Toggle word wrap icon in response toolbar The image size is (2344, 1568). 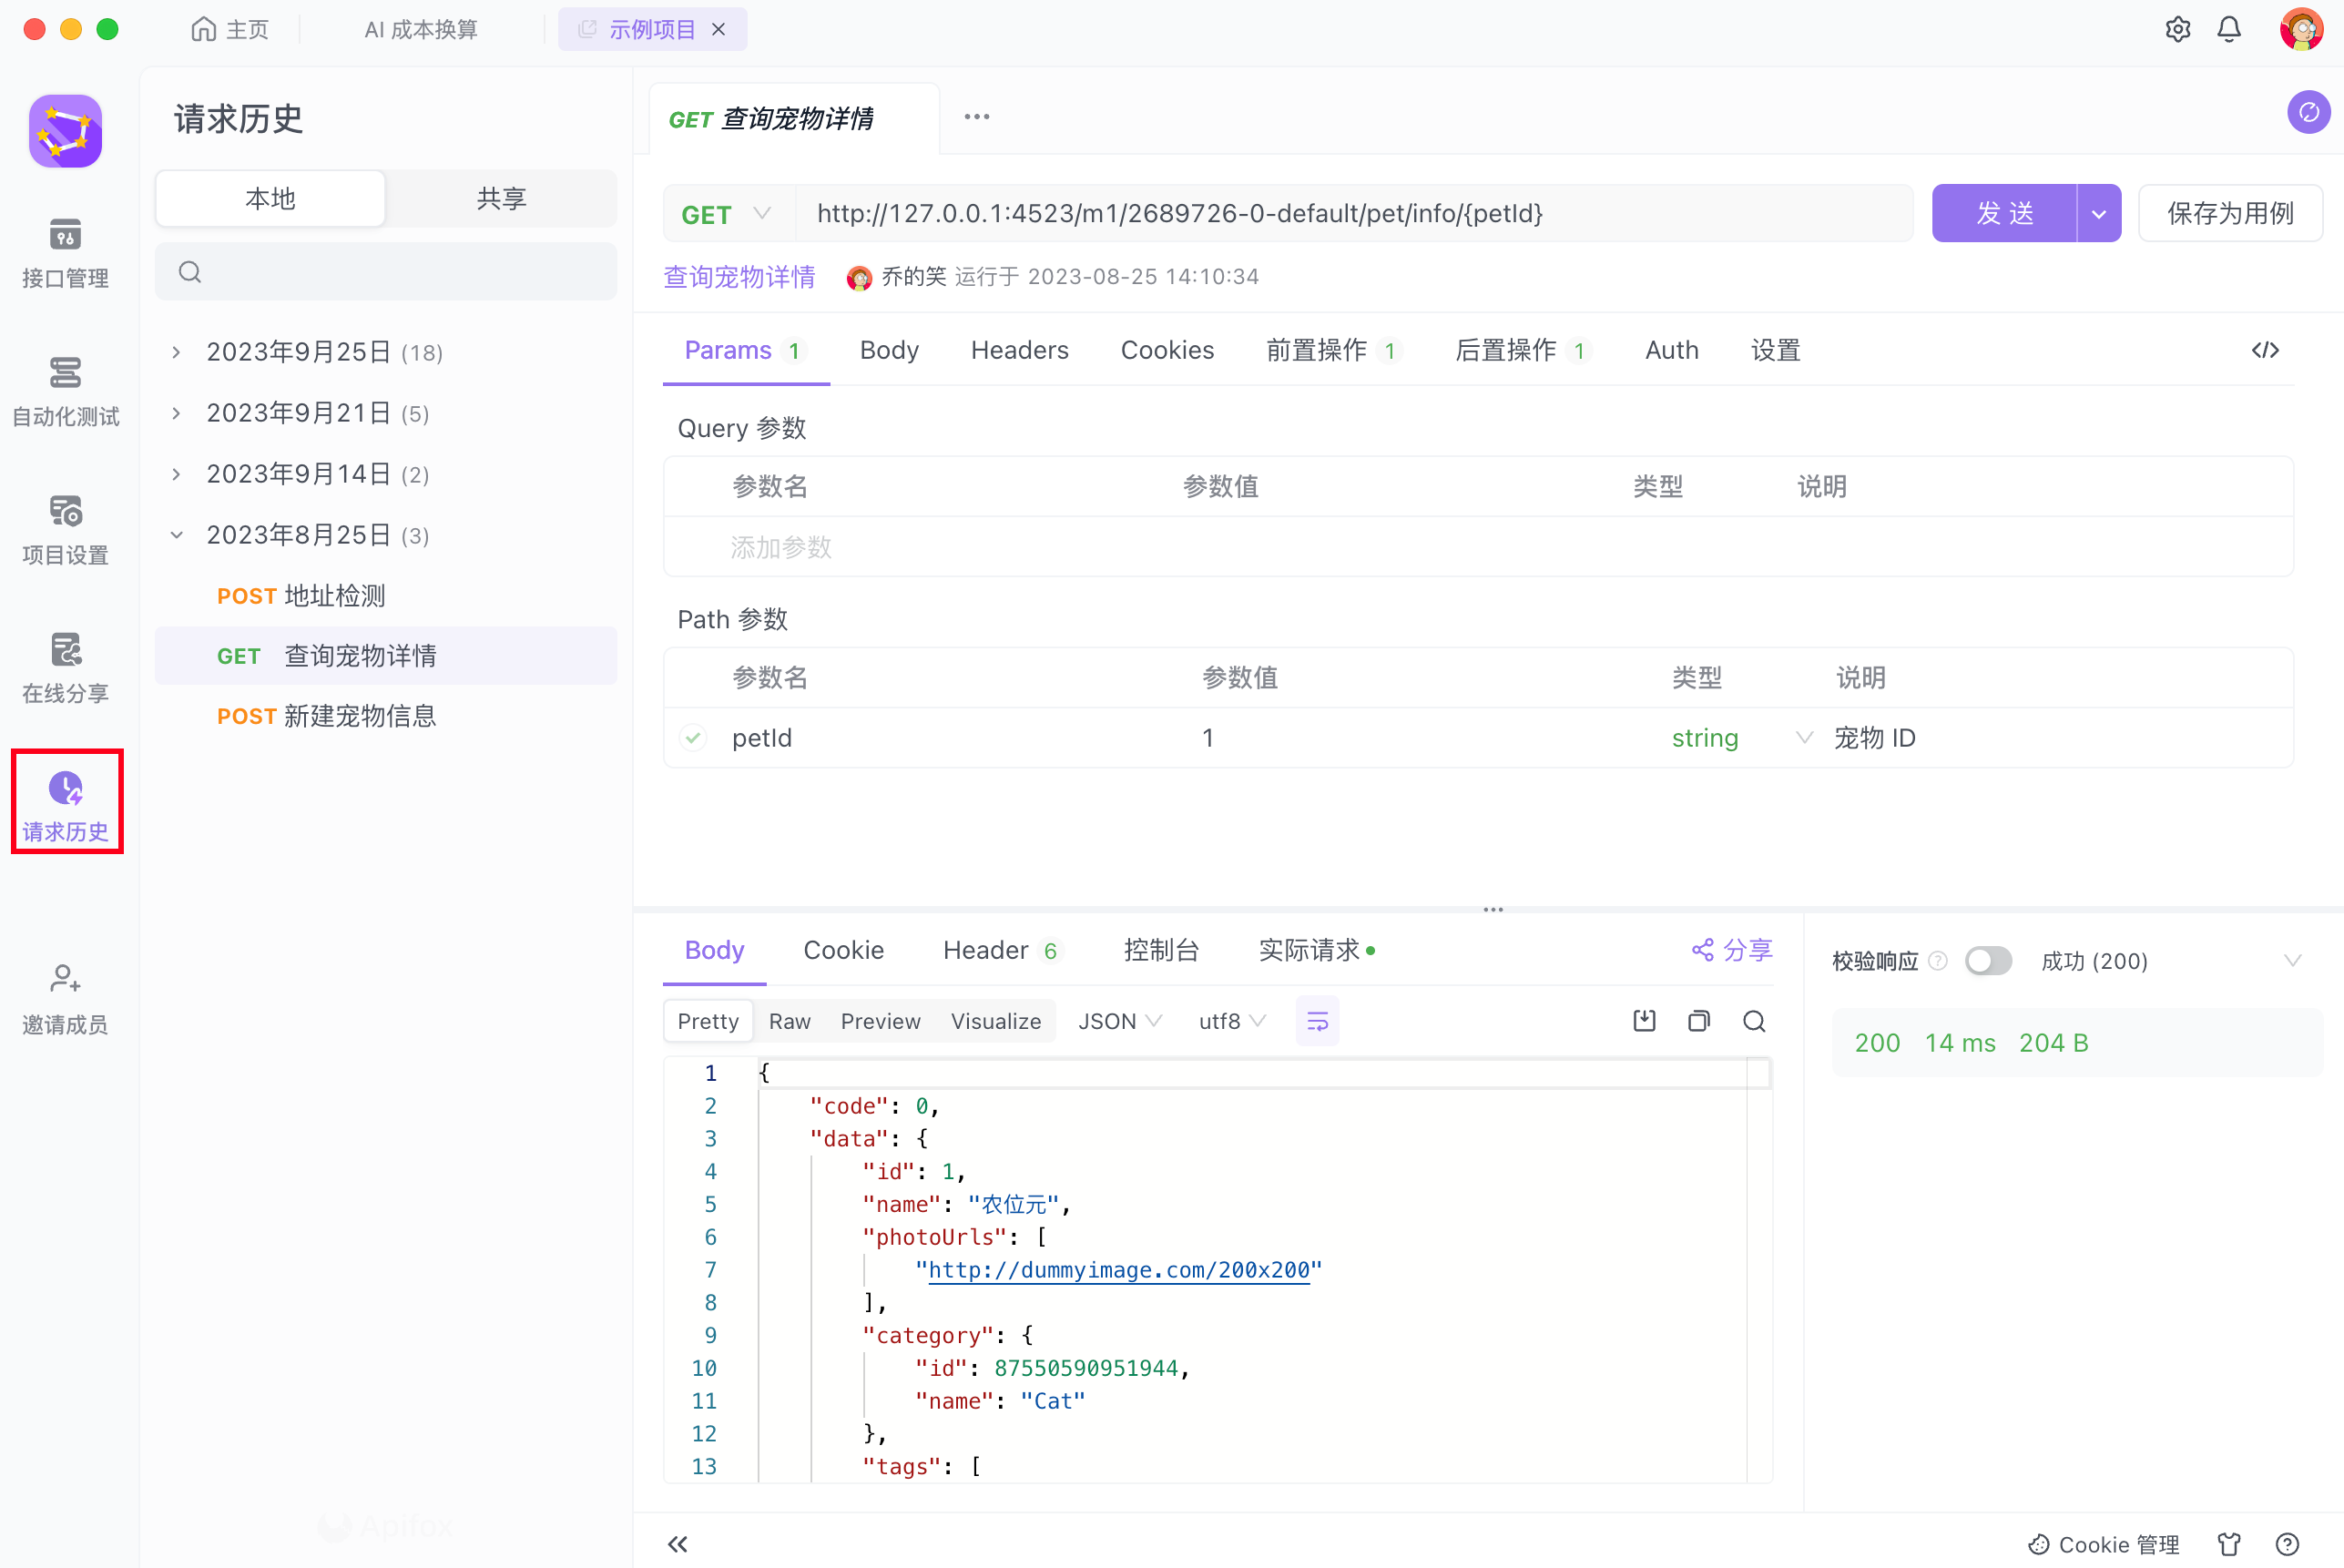point(1317,1021)
